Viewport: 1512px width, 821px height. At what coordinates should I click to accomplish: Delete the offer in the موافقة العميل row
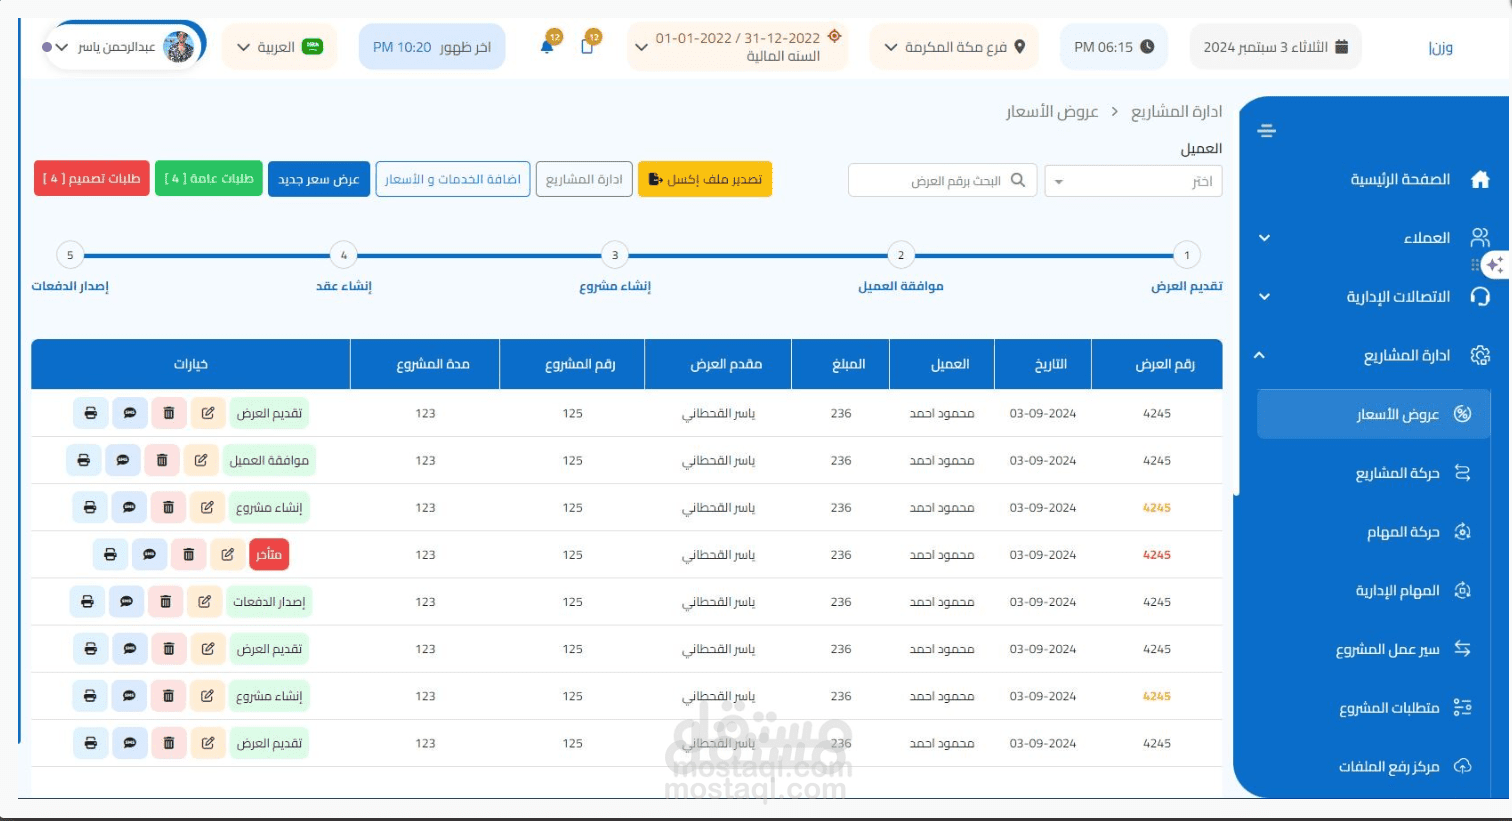[162, 460]
